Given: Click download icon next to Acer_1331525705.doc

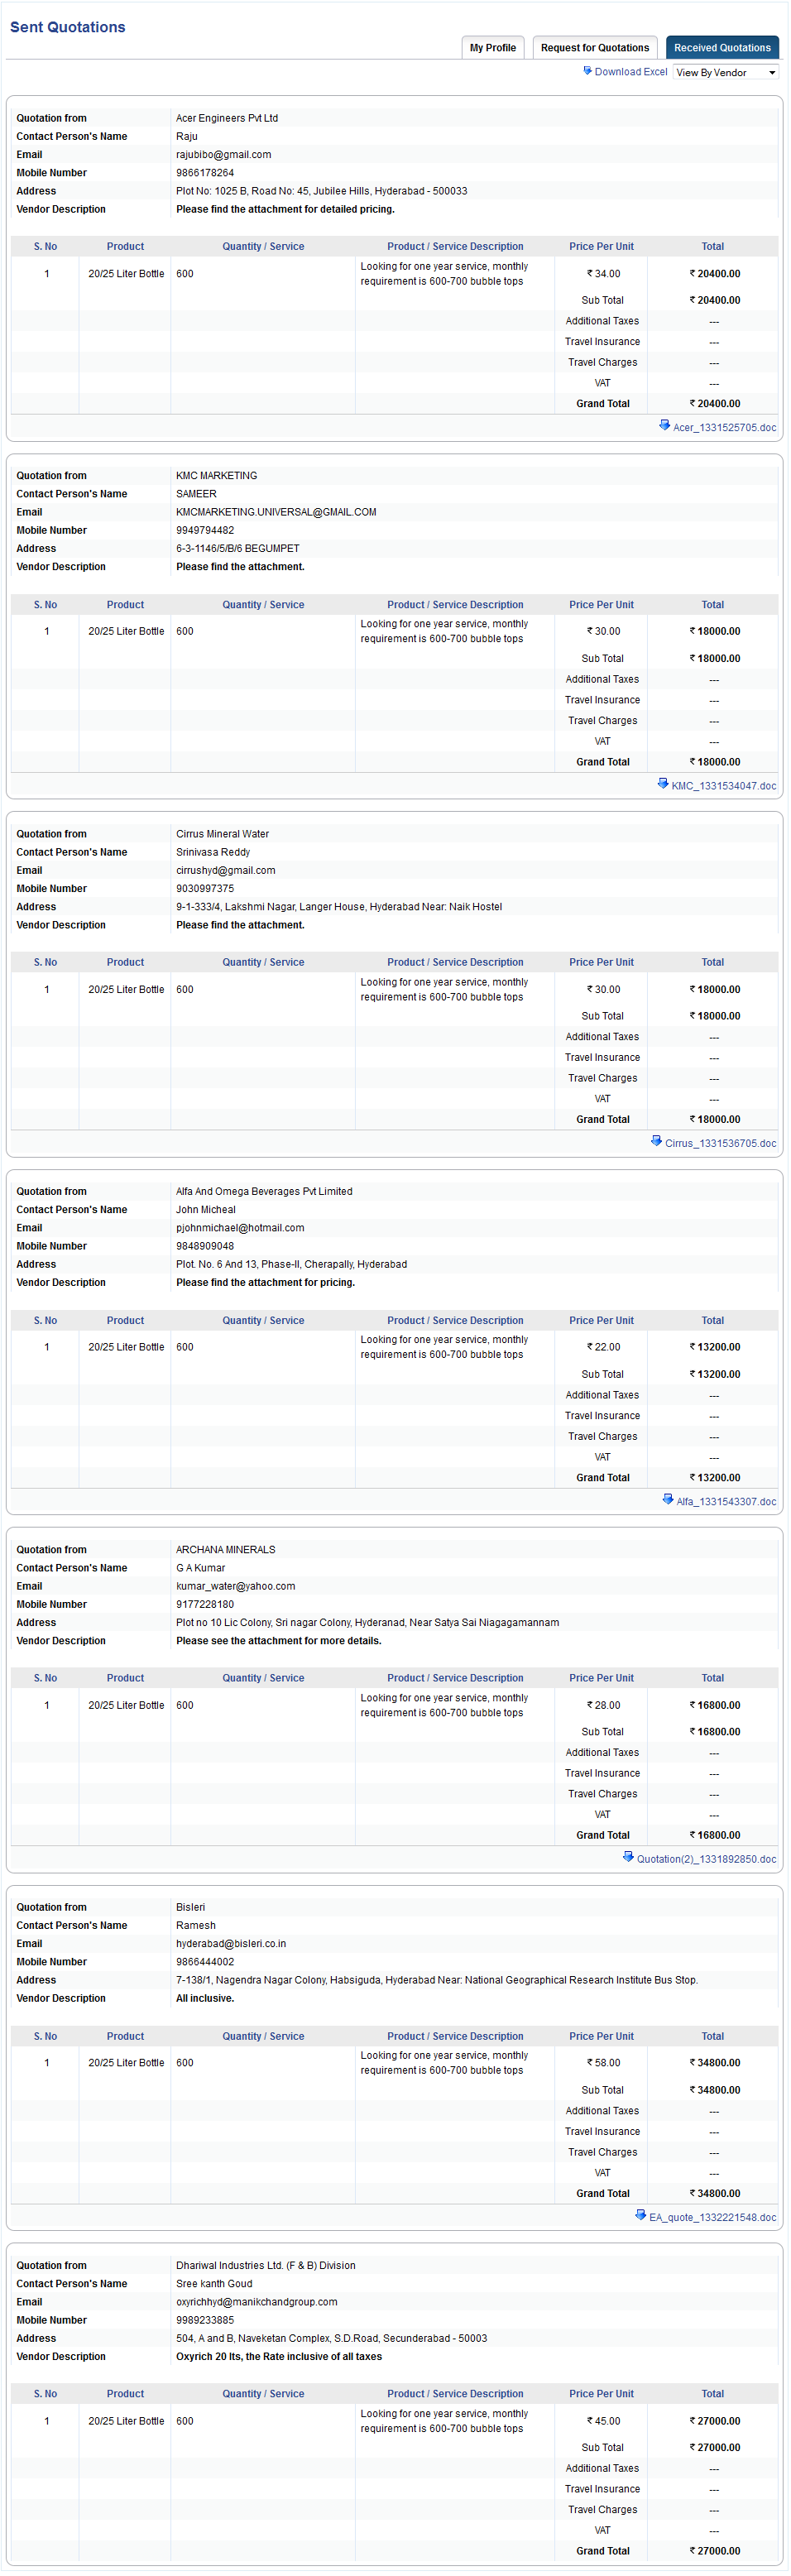Looking at the screenshot, I should [665, 426].
